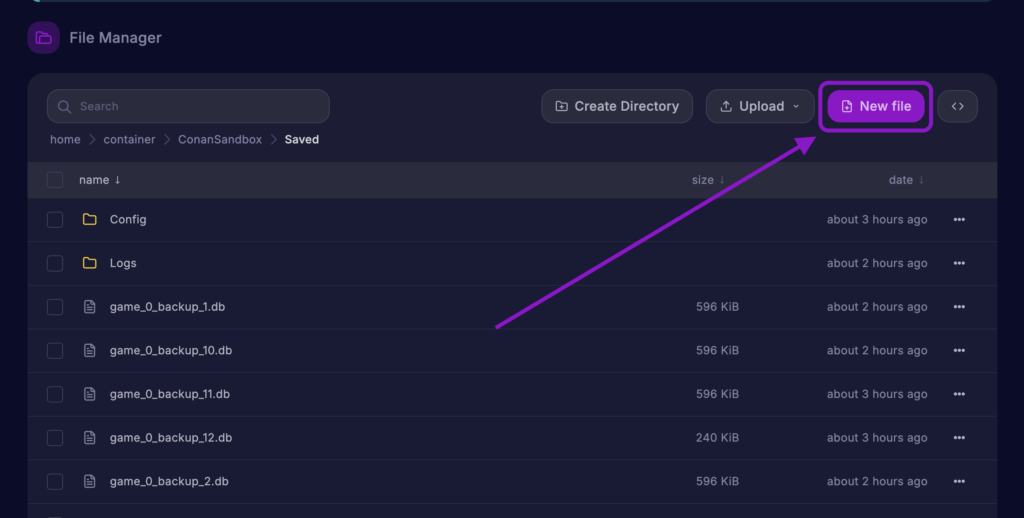The image size is (1024, 518).
Task: Open three-dot menu for game_0_backup_10.db
Action: pyautogui.click(x=959, y=351)
